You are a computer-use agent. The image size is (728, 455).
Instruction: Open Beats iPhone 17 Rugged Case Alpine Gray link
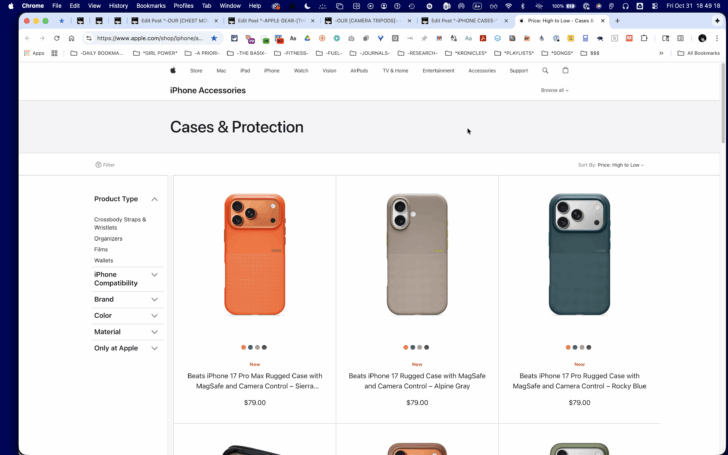coord(417,381)
